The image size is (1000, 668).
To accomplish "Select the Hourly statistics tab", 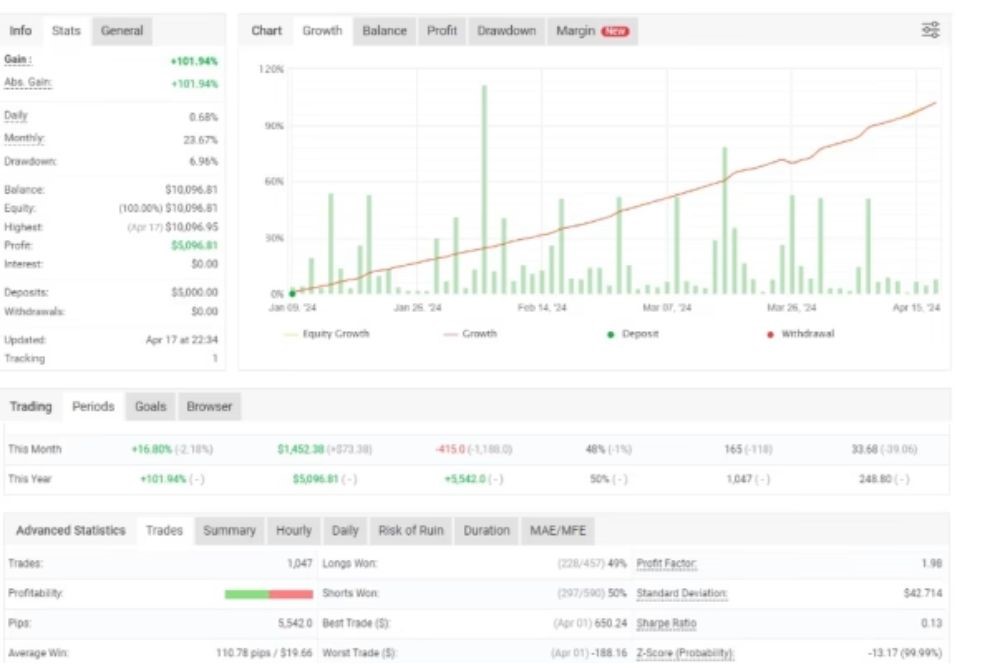I will pyautogui.click(x=294, y=531).
